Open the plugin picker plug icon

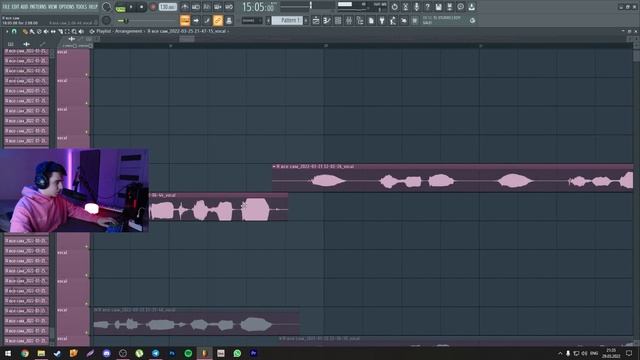pos(382,20)
